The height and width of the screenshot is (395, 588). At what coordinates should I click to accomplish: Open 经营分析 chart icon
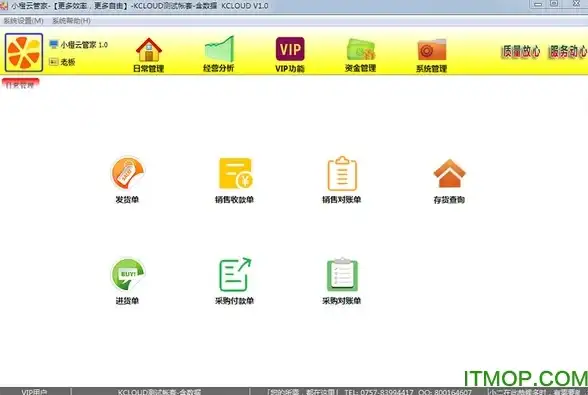(219, 50)
